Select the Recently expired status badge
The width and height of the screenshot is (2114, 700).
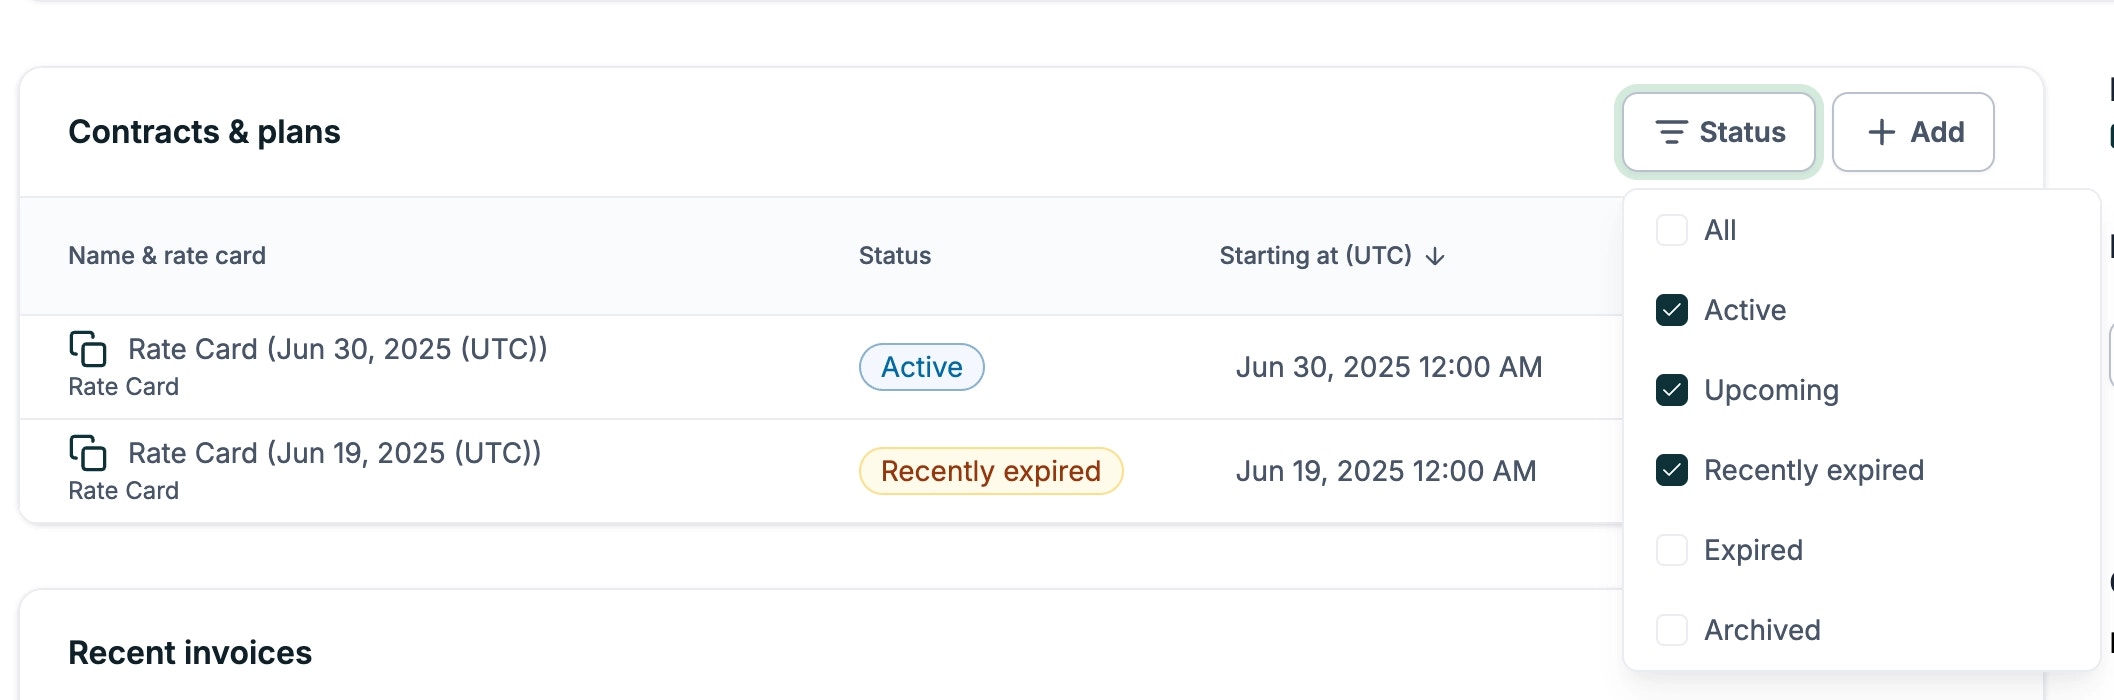989,470
